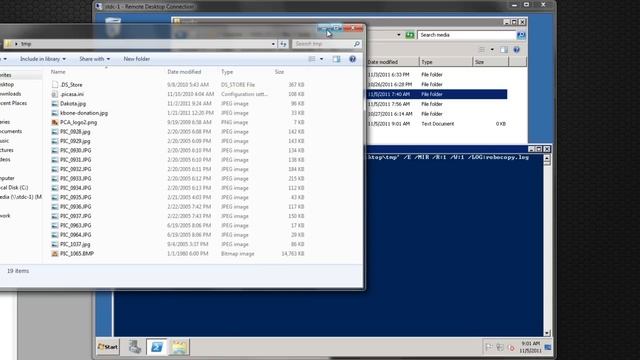This screenshot has height=360, width=640.
Task: Select the PIC_0936.JPG file
Action: [x=76, y=207]
